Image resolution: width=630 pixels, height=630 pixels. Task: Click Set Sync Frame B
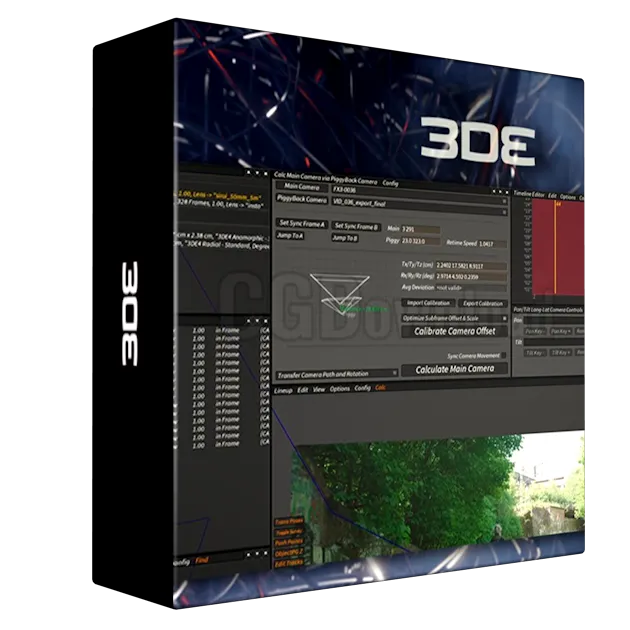click(356, 226)
